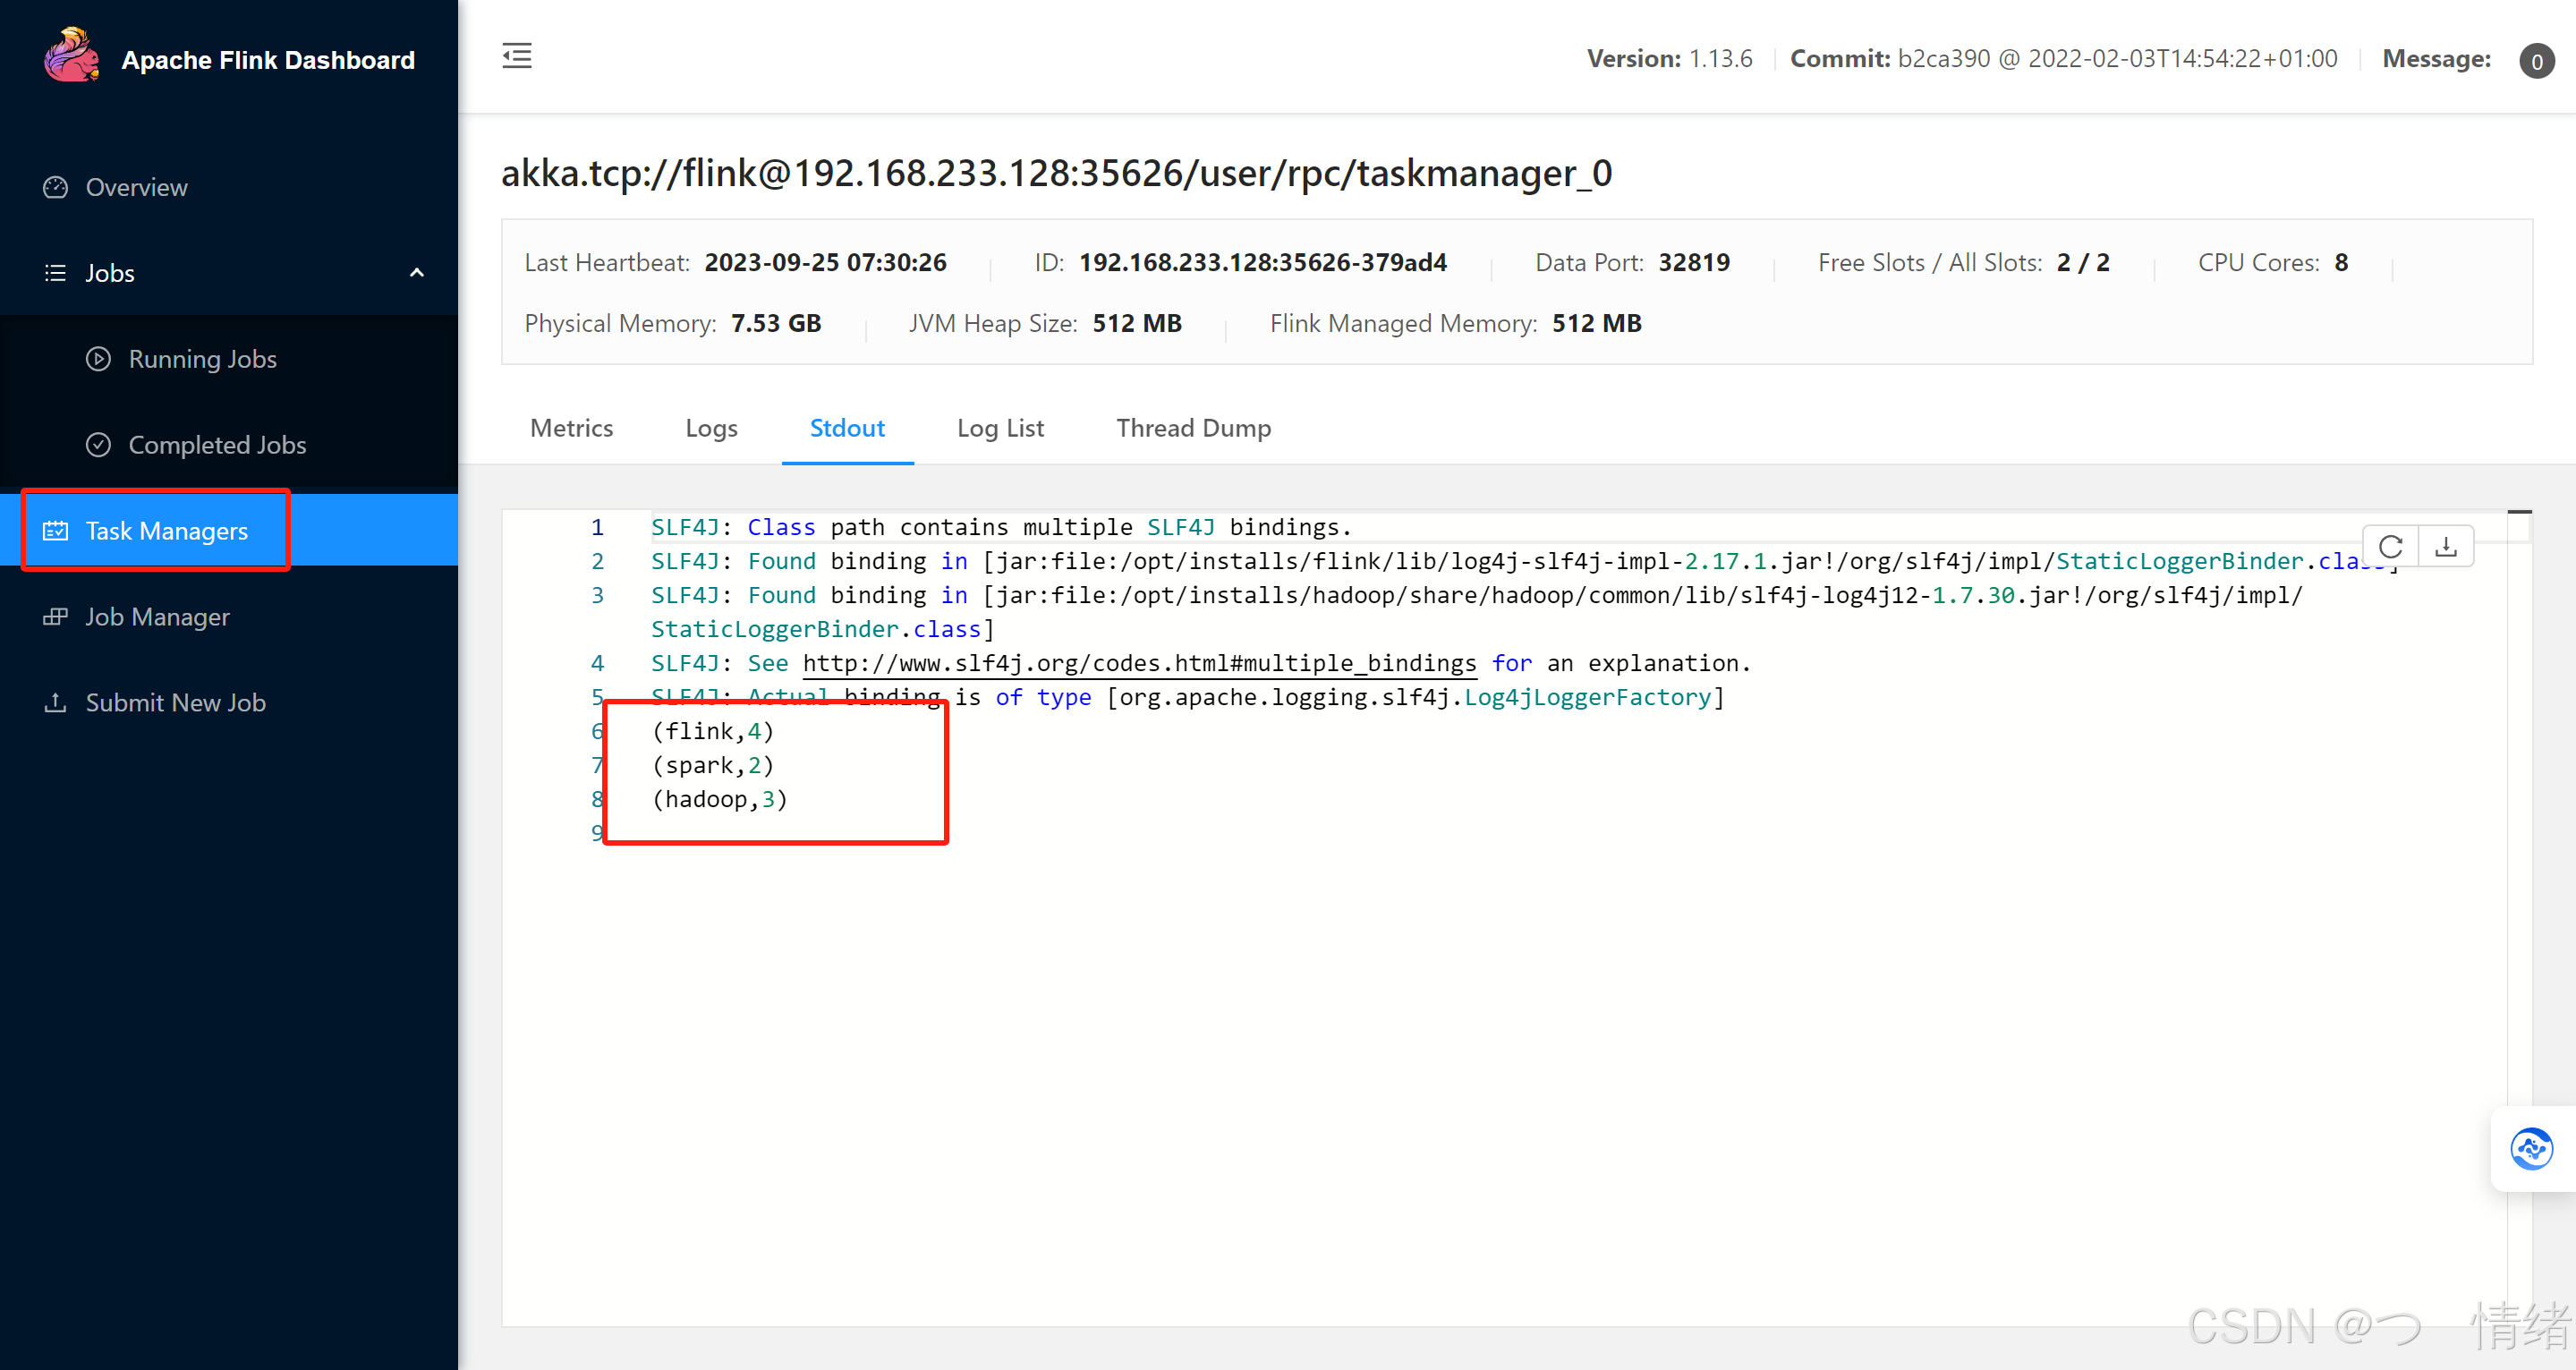Click the Submit New Job upload icon
The image size is (2576, 1370).
tap(56, 702)
